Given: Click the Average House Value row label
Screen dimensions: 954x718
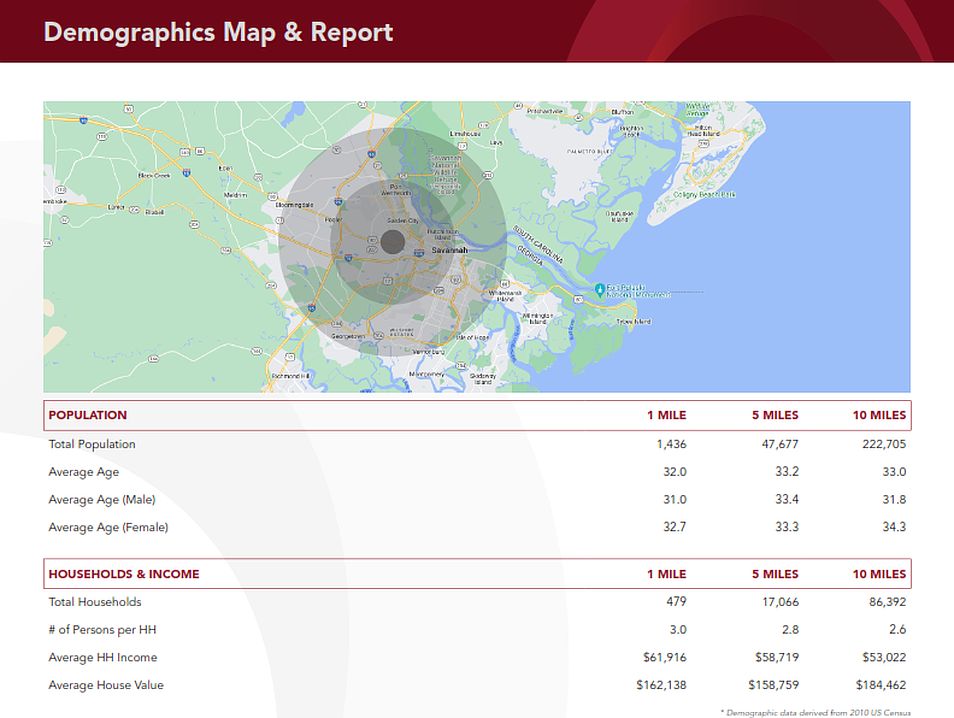Looking at the screenshot, I should [x=106, y=685].
